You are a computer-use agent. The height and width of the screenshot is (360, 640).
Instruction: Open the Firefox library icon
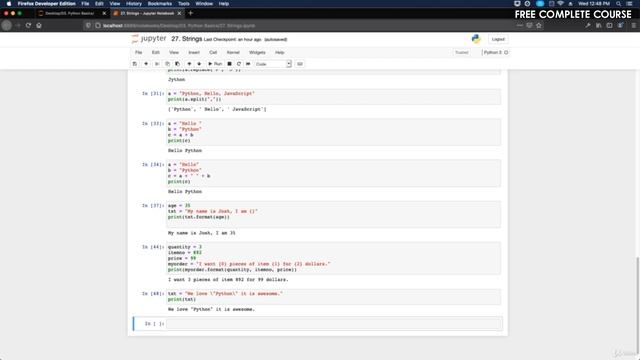coord(598,25)
